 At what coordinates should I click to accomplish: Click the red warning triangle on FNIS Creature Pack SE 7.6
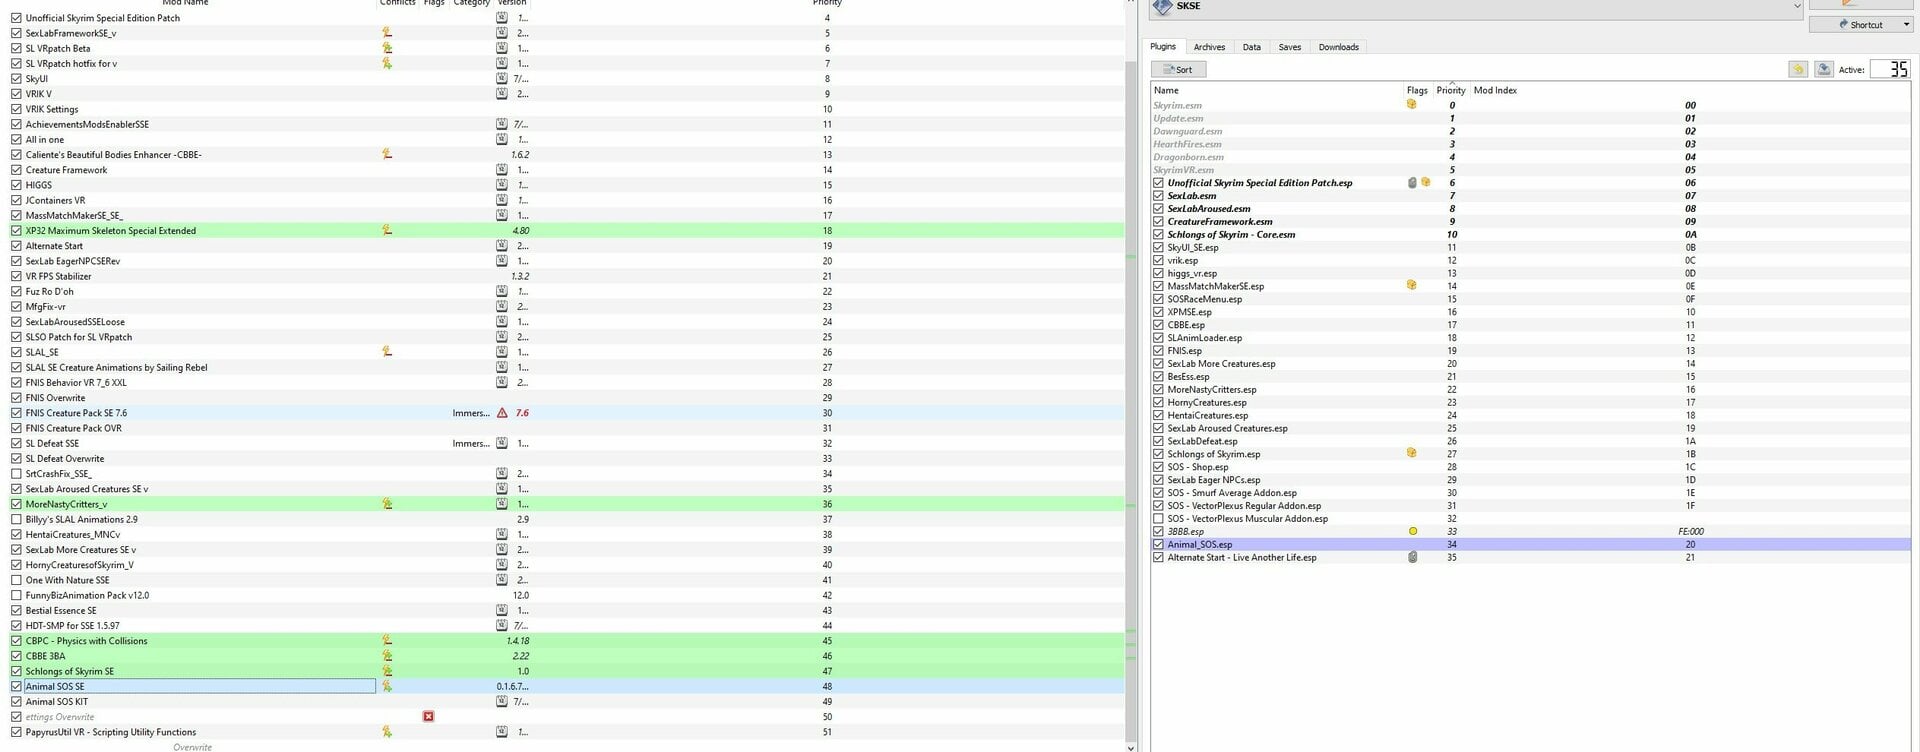[502, 413]
